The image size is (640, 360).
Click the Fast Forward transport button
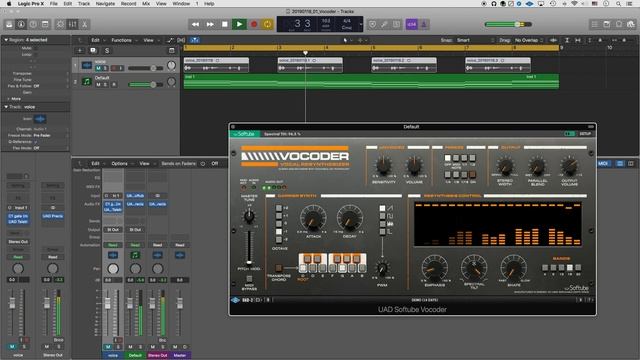[x=210, y=24]
